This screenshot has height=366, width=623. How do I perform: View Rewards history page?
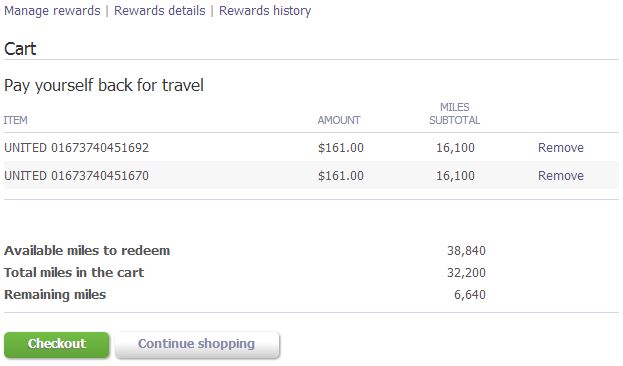point(265,11)
